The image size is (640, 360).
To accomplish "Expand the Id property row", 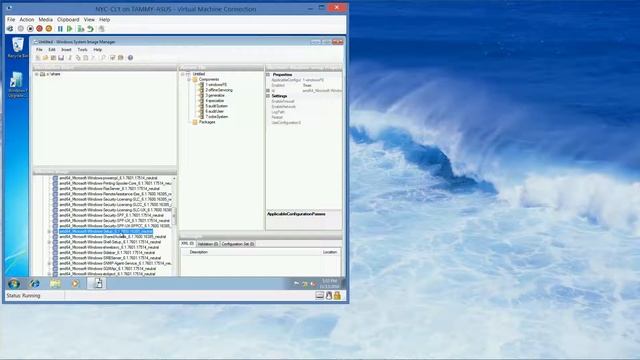I will pos(268,91).
